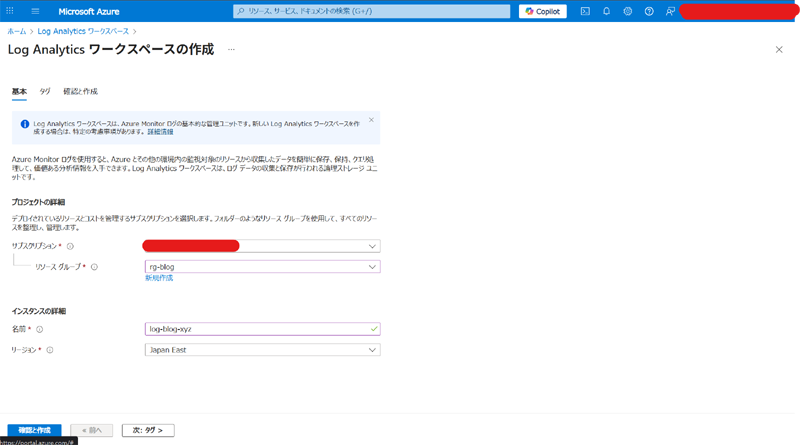Click 新規作成 link under resource group
This screenshot has width=800, height=445.
(x=159, y=278)
